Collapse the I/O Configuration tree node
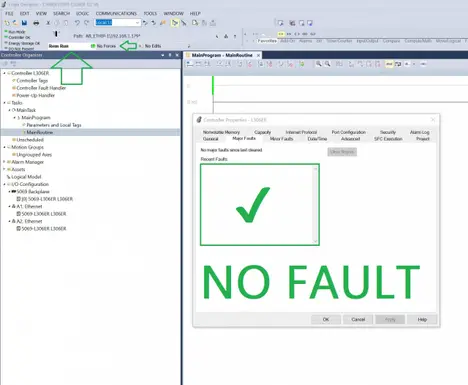The height and width of the screenshot is (385, 468). 4,184
